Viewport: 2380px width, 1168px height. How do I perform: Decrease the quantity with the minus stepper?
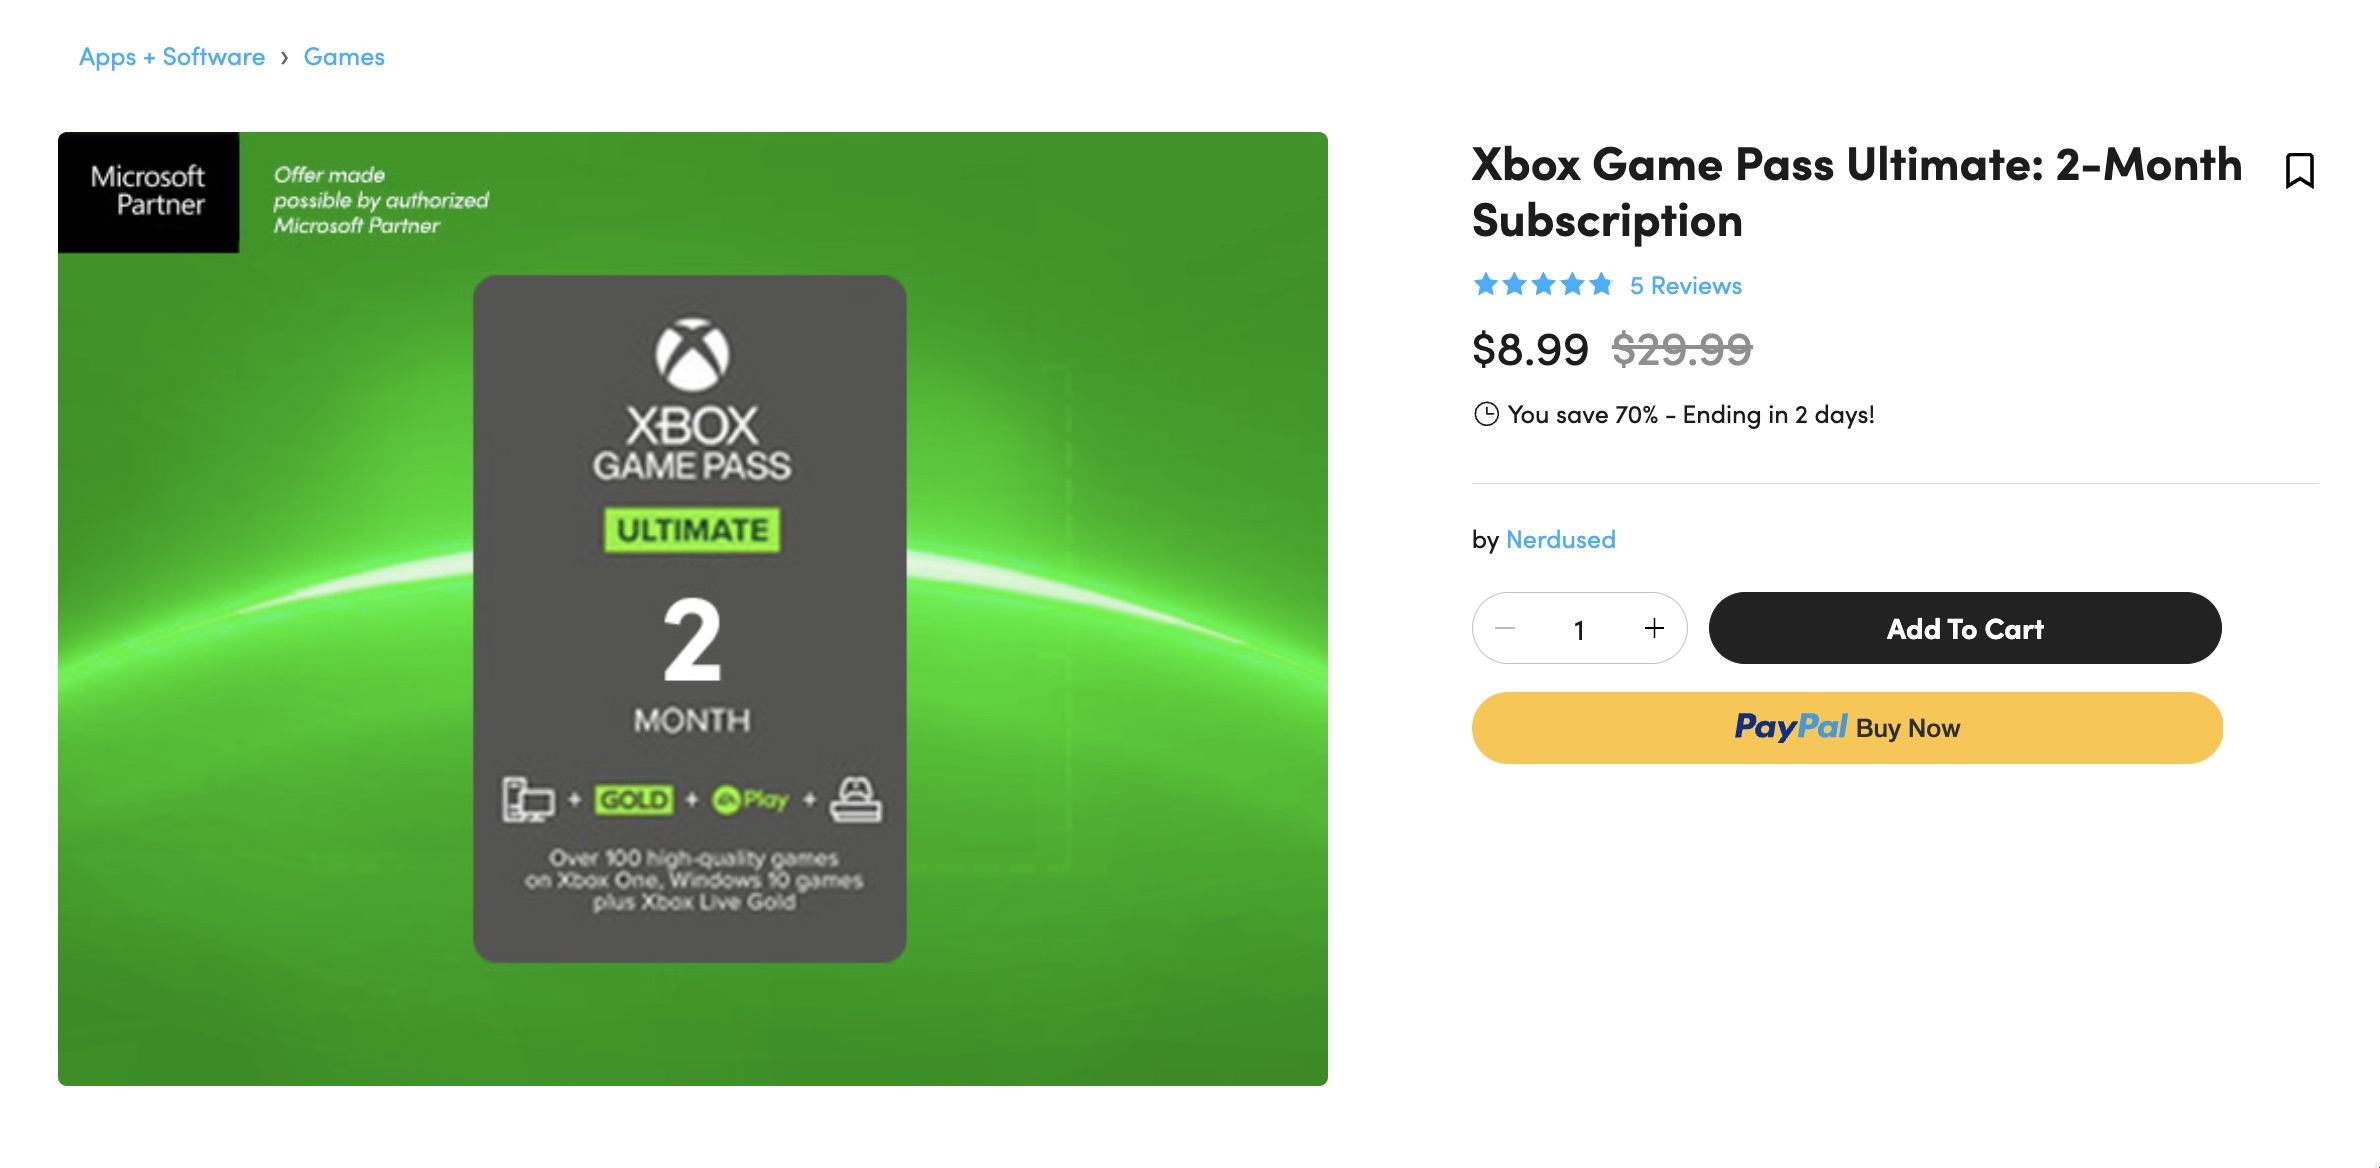click(1506, 628)
